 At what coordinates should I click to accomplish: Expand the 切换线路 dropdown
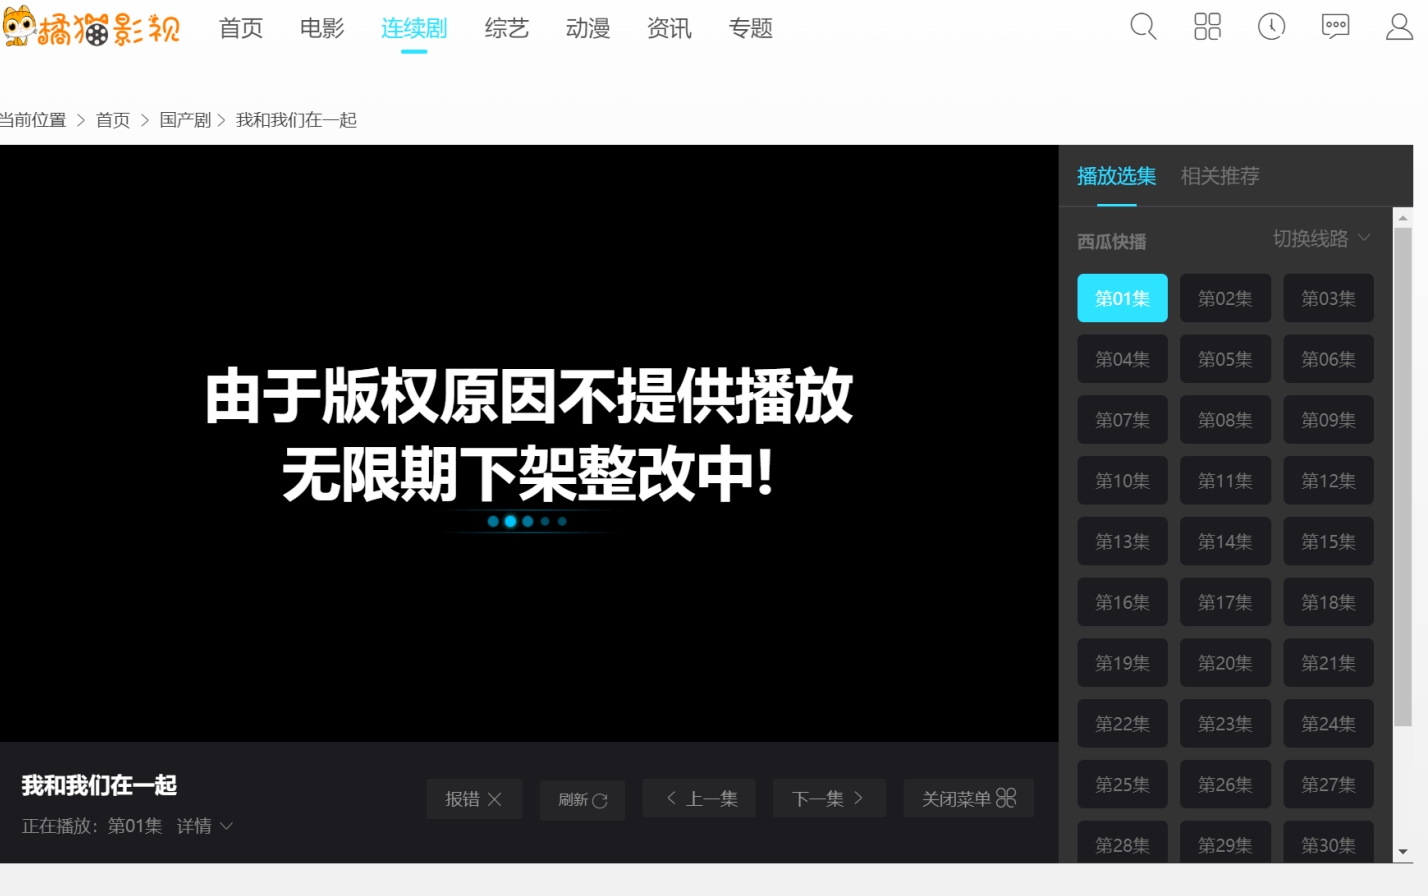1320,239
